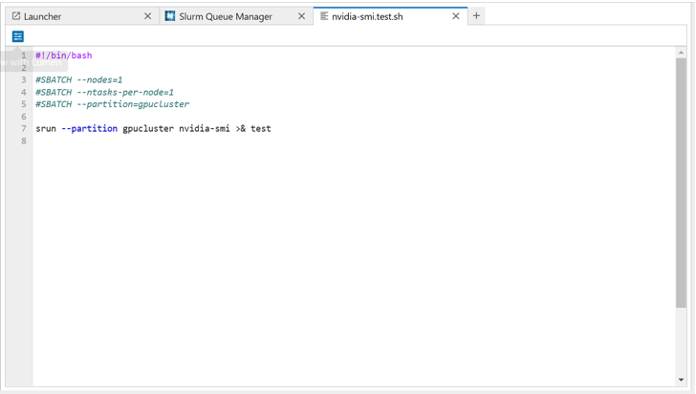Place cursor on the #!/bin/bash line

64,55
